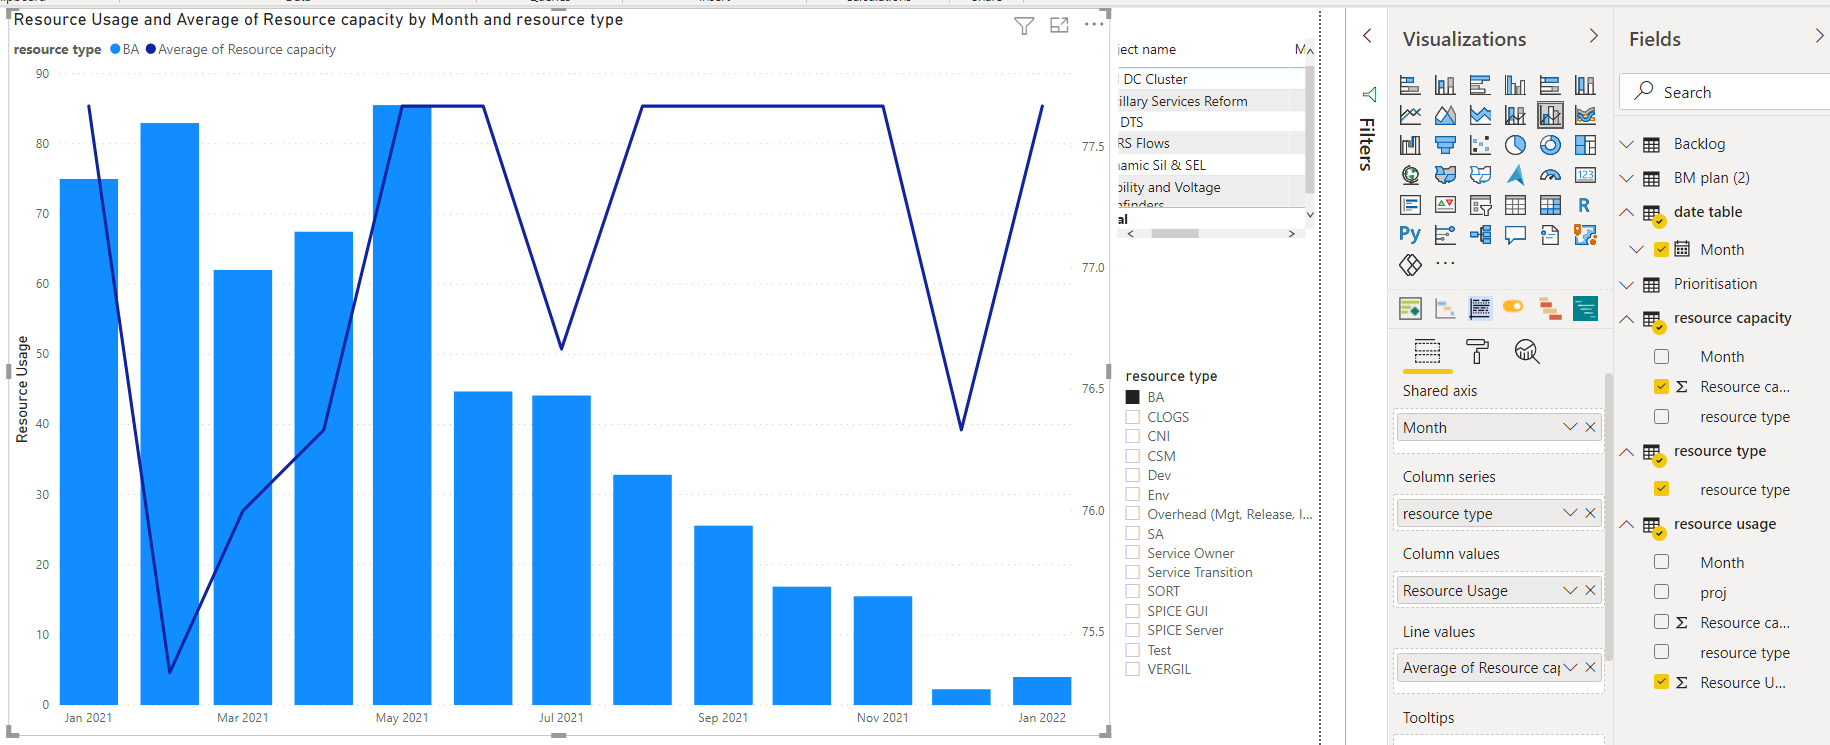This screenshot has height=745, width=1830.
Task: Pick the line and clustered column chart
Action: tap(1550, 115)
